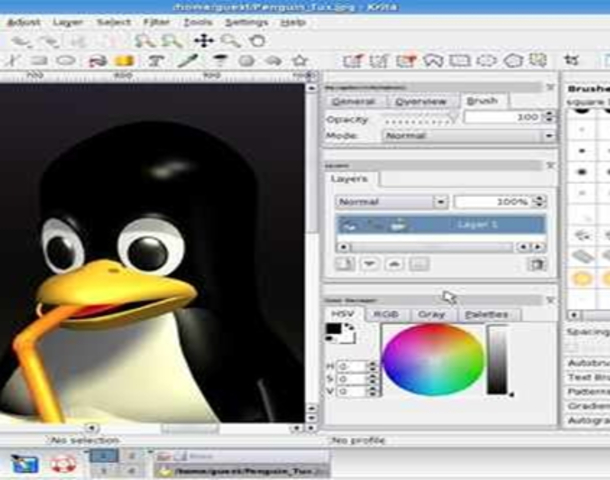610x480 pixels.
Task: Click the S saturation stepper arrows
Action: (x=373, y=378)
